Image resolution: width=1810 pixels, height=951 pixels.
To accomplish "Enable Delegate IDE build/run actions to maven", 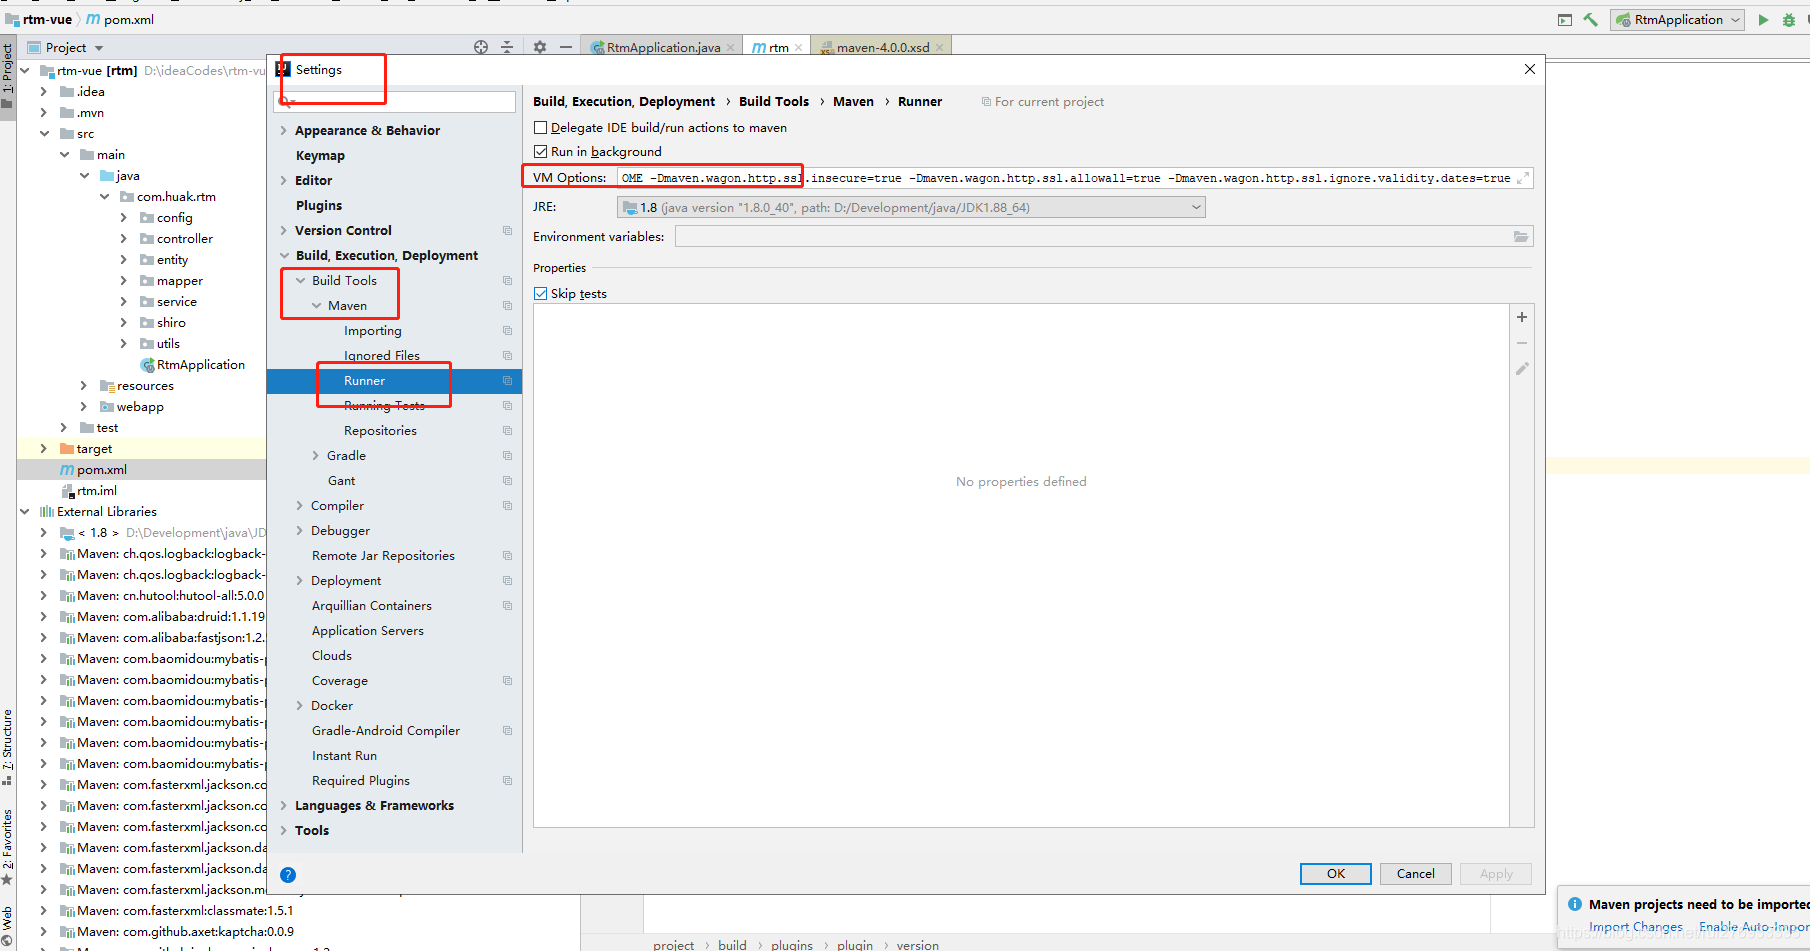I will click(x=540, y=127).
